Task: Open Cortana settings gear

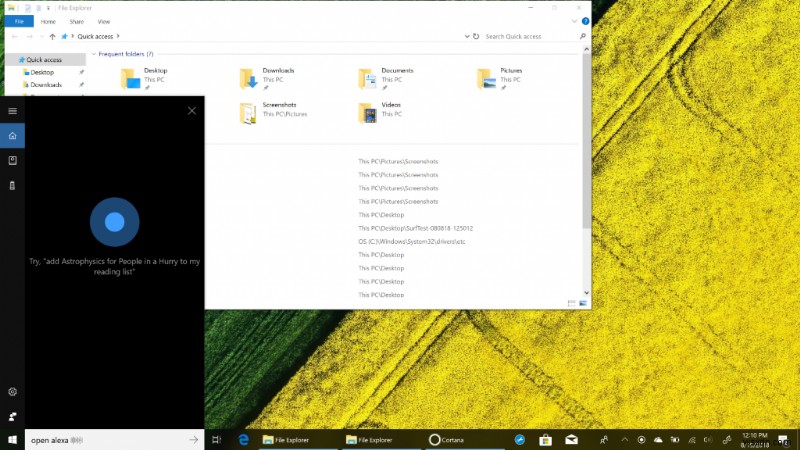Action: (x=12, y=392)
